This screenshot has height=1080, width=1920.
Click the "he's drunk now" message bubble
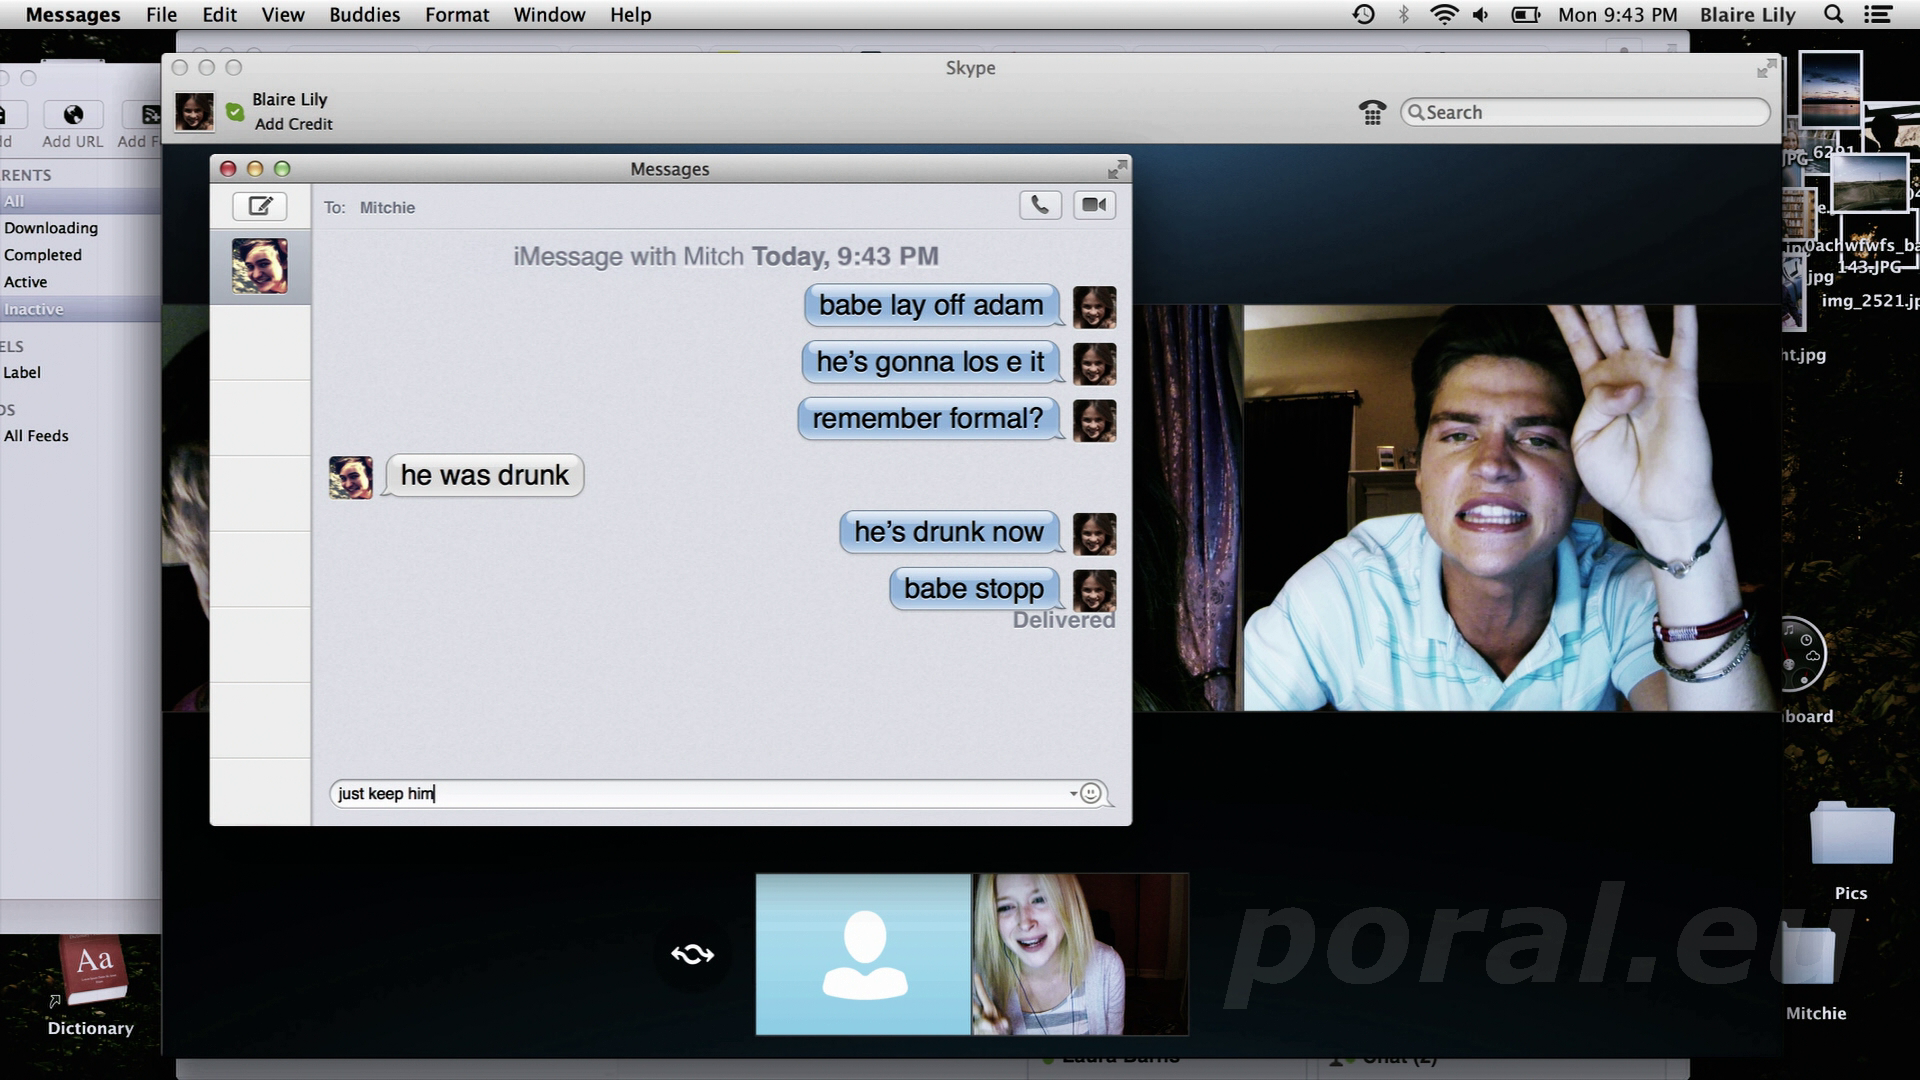point(949,532)
